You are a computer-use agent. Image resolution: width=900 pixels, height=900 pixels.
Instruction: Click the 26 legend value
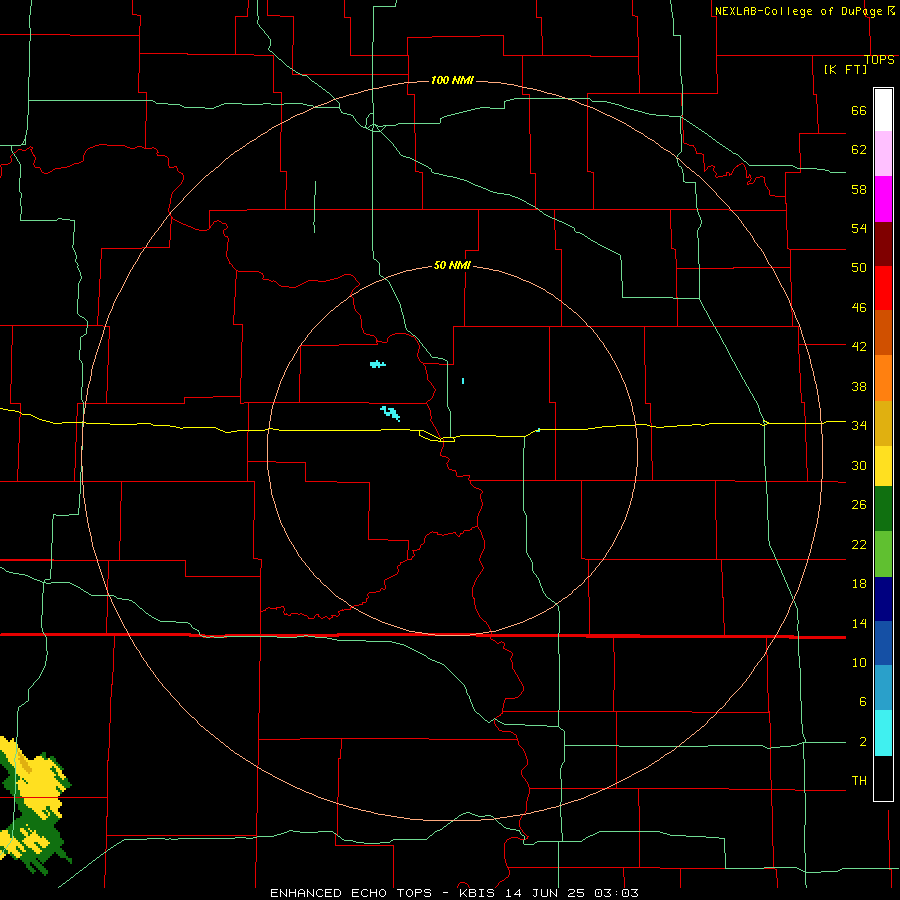[859, 505]
